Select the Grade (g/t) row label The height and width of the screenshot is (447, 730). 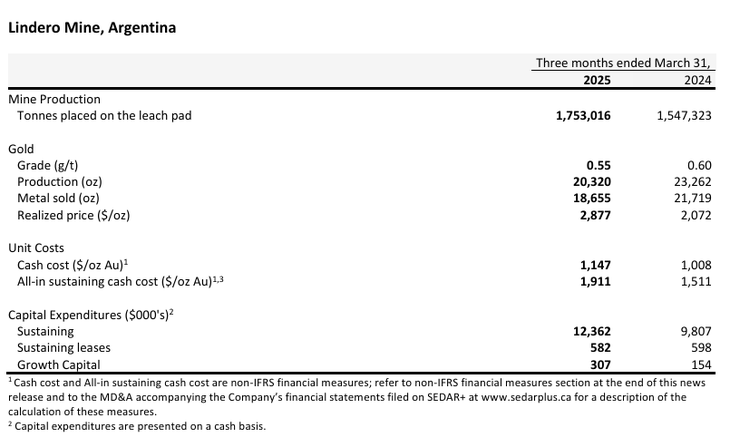click(x=48, y=165)
